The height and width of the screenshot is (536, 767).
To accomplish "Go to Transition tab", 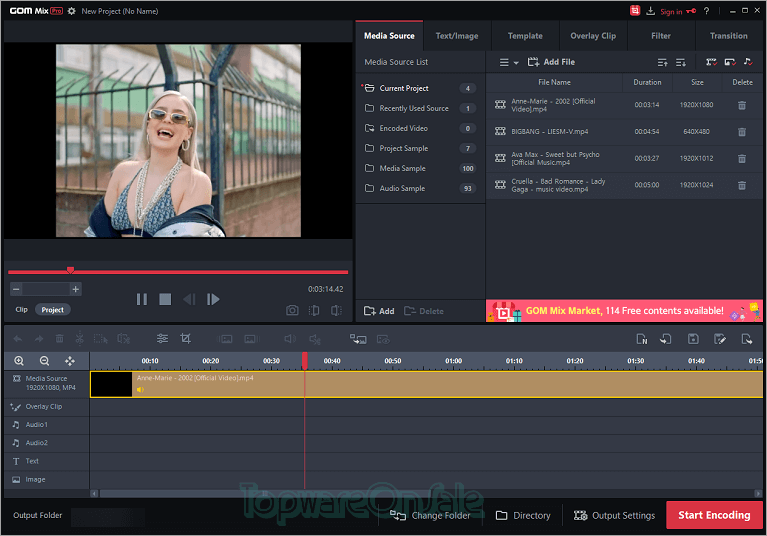I will tap(728, 36).
